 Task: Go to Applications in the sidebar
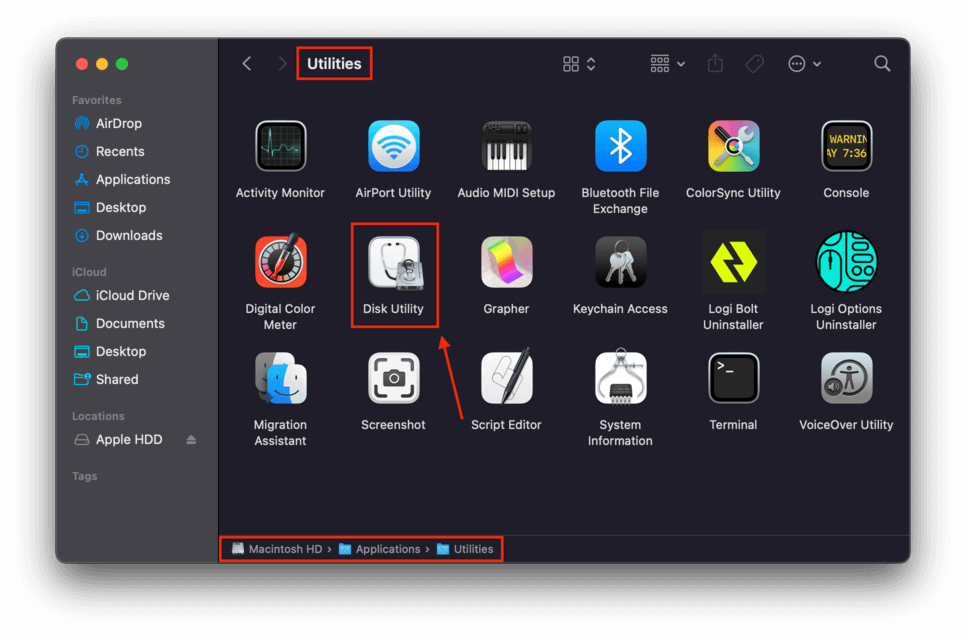[x=122, y=179]
